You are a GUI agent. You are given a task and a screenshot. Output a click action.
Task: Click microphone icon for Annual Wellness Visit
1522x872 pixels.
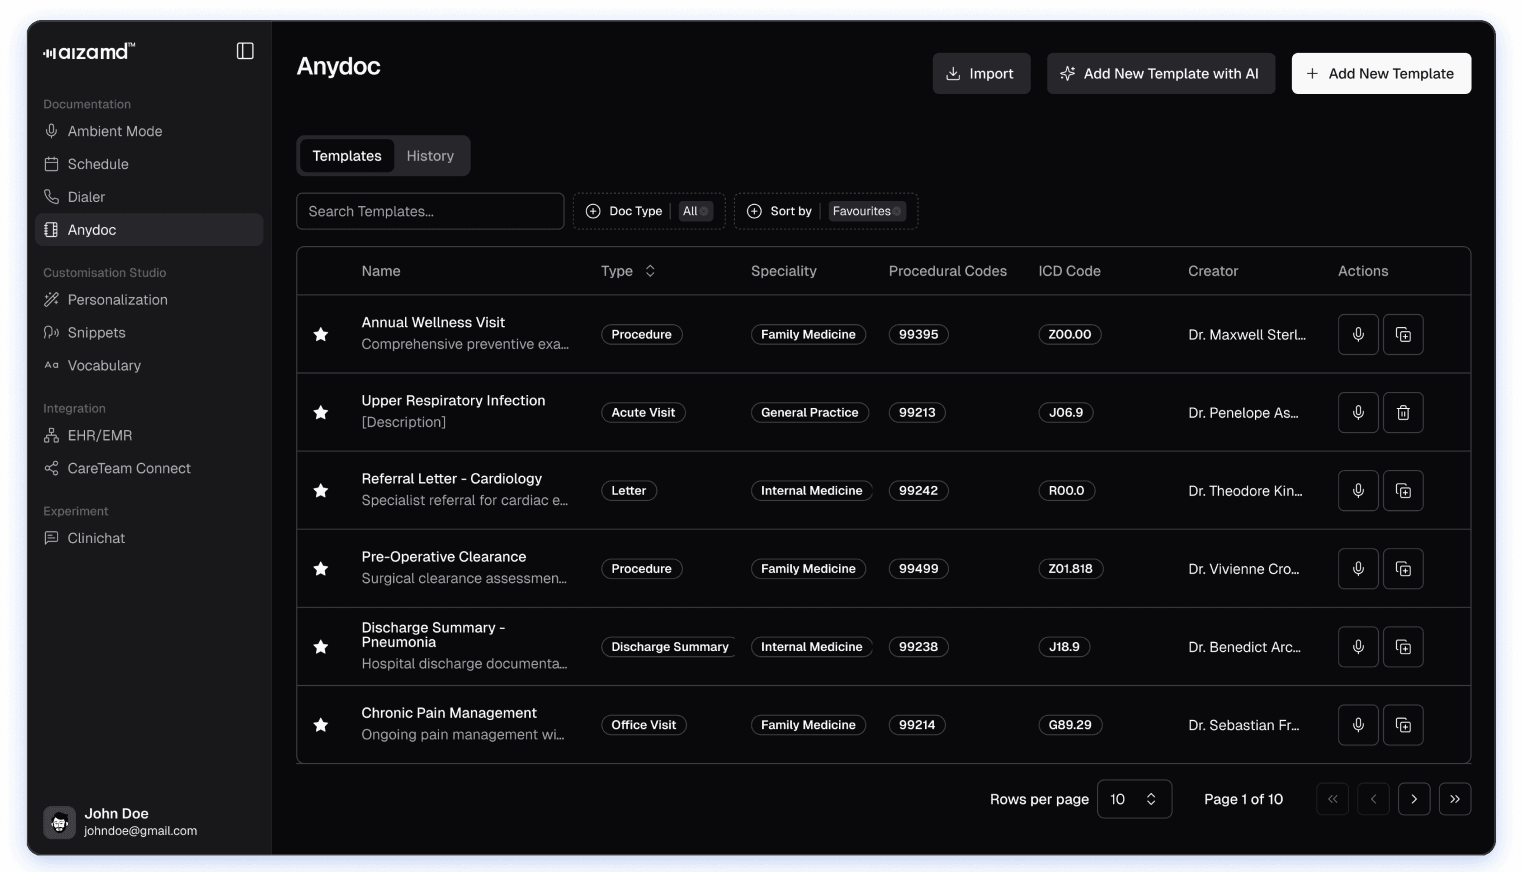click(x=1358, y=334)
